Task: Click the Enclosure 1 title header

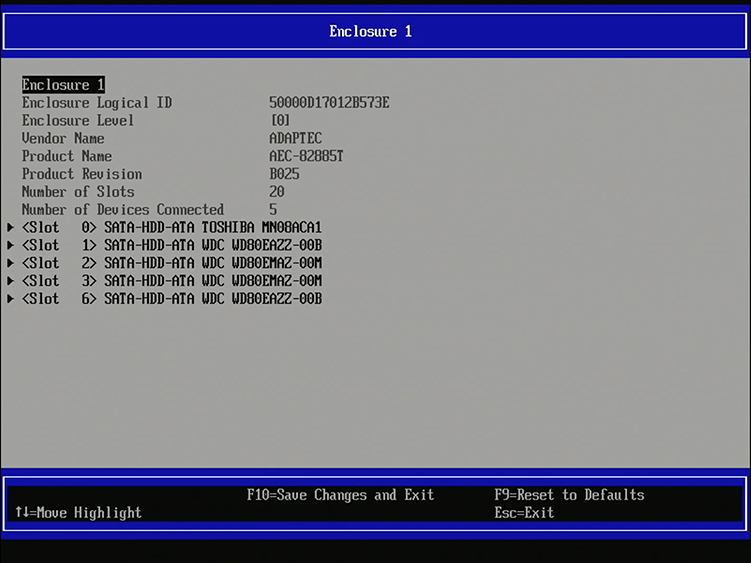Action: (370, 32)
